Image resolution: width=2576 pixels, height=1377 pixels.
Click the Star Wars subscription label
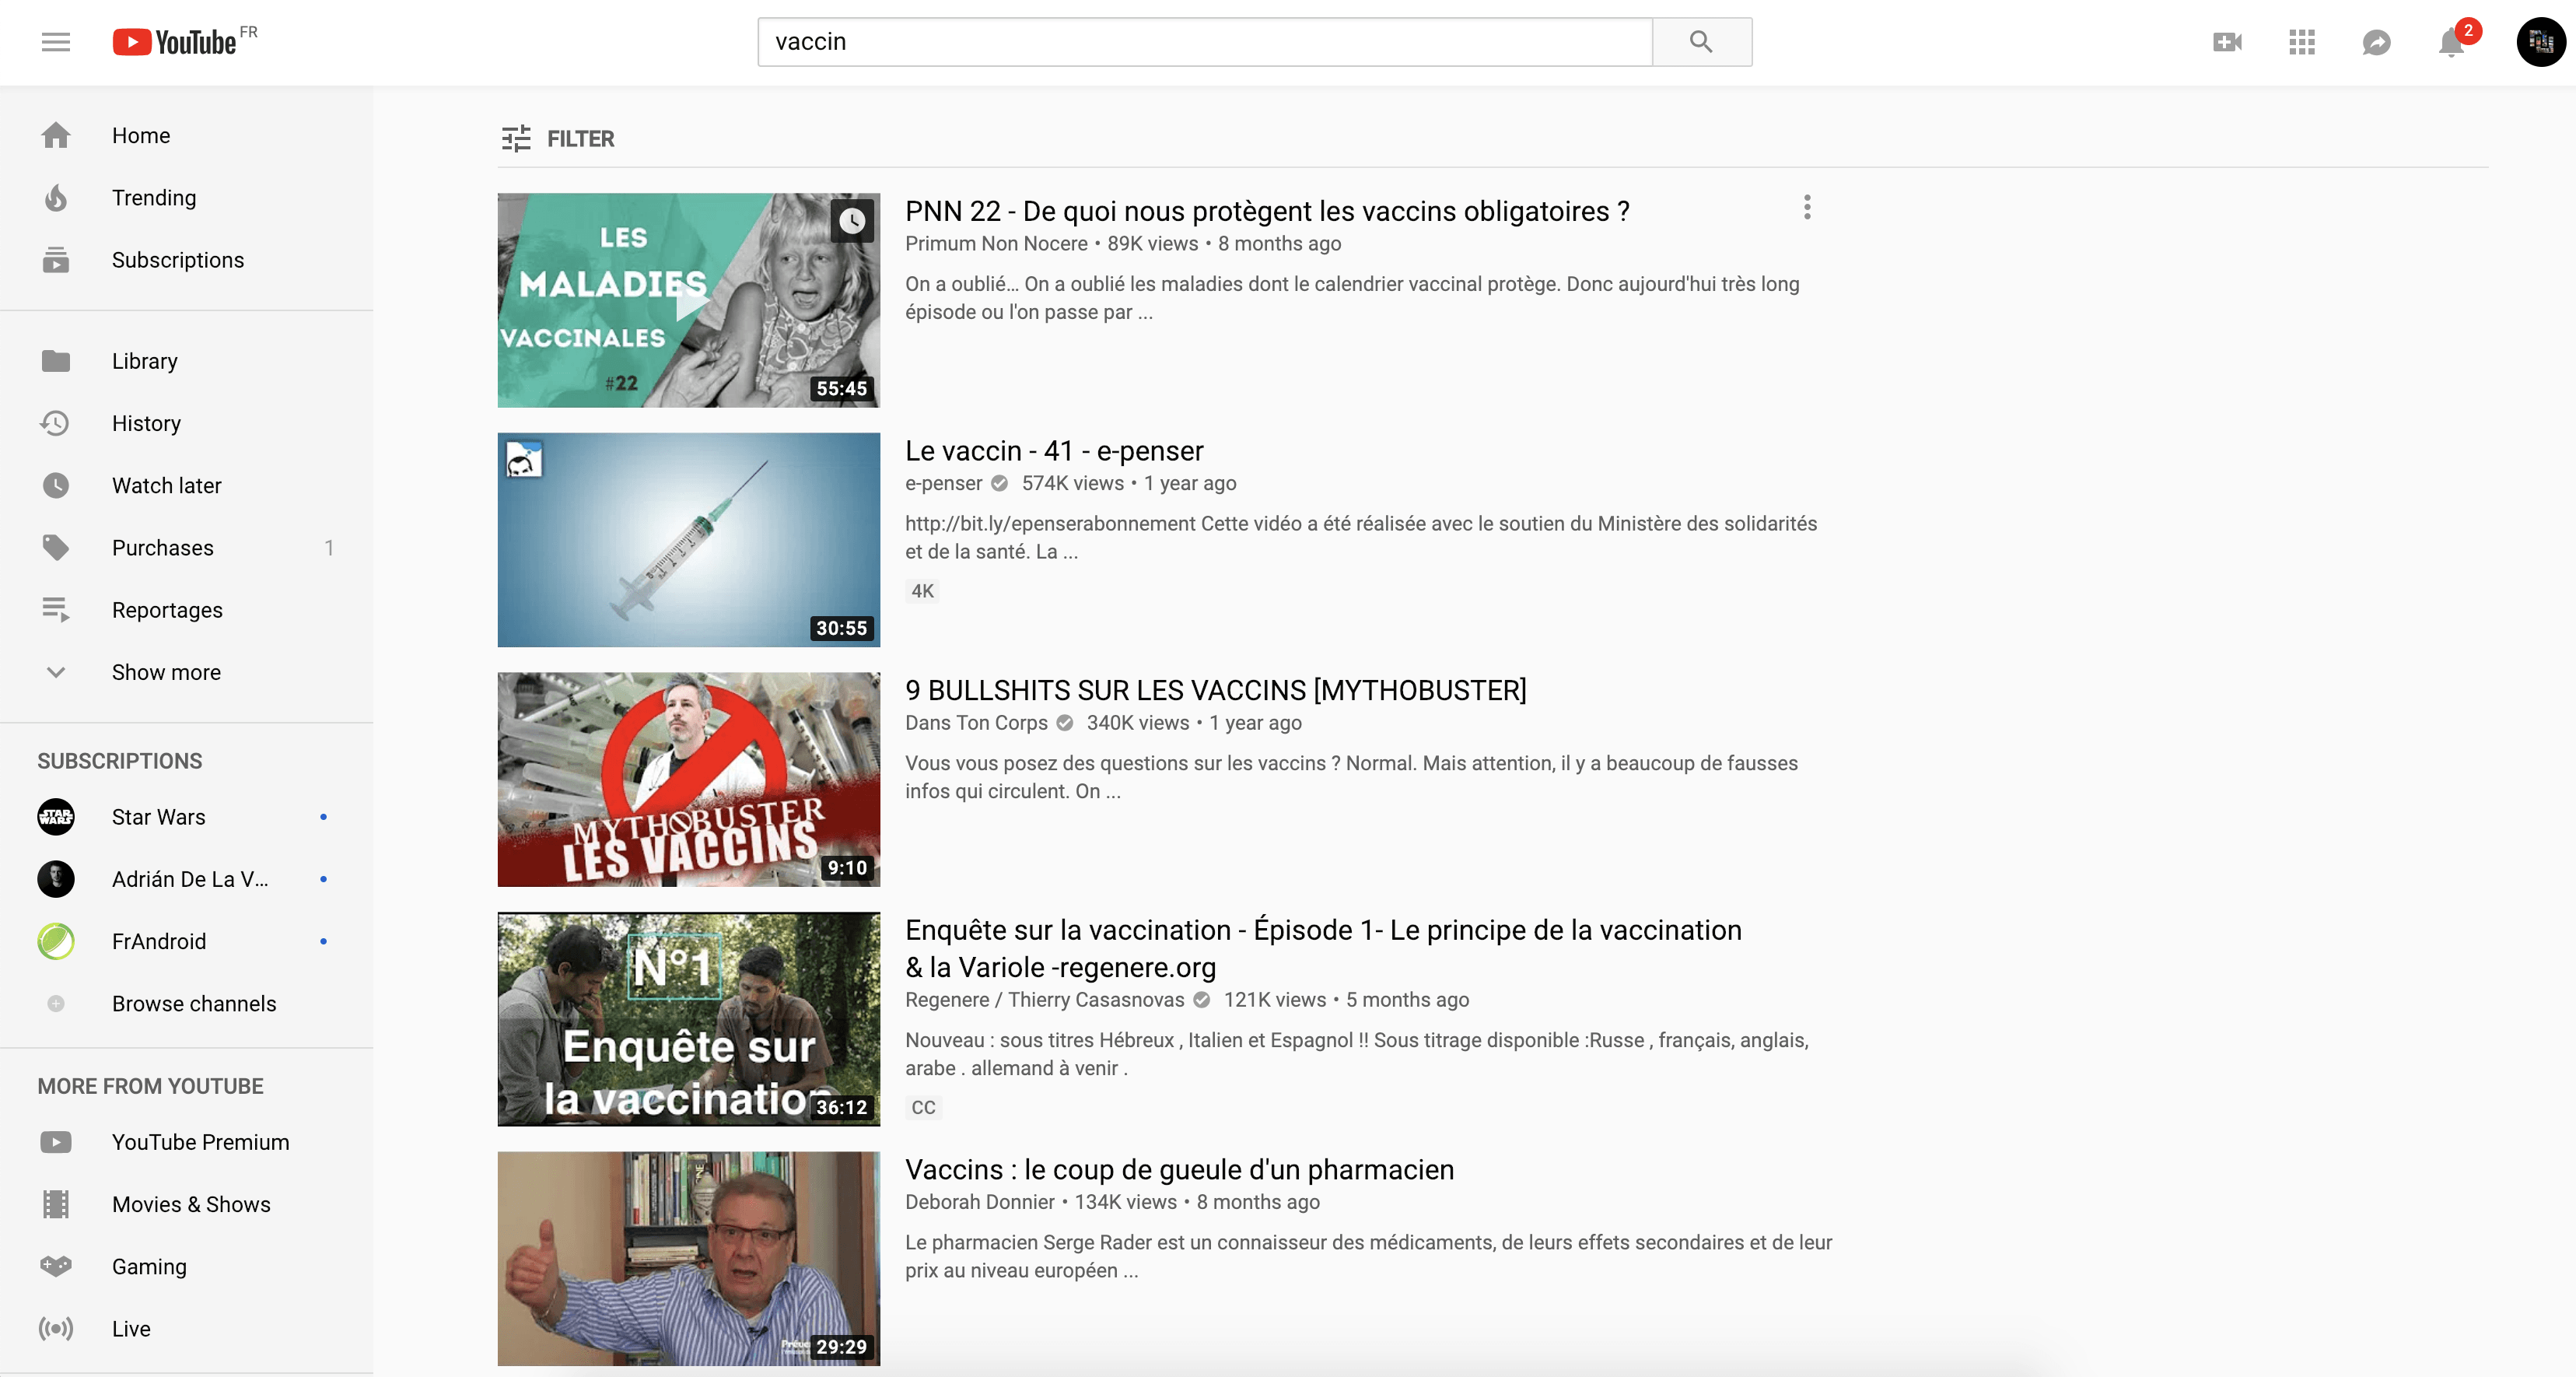point(159,817)
